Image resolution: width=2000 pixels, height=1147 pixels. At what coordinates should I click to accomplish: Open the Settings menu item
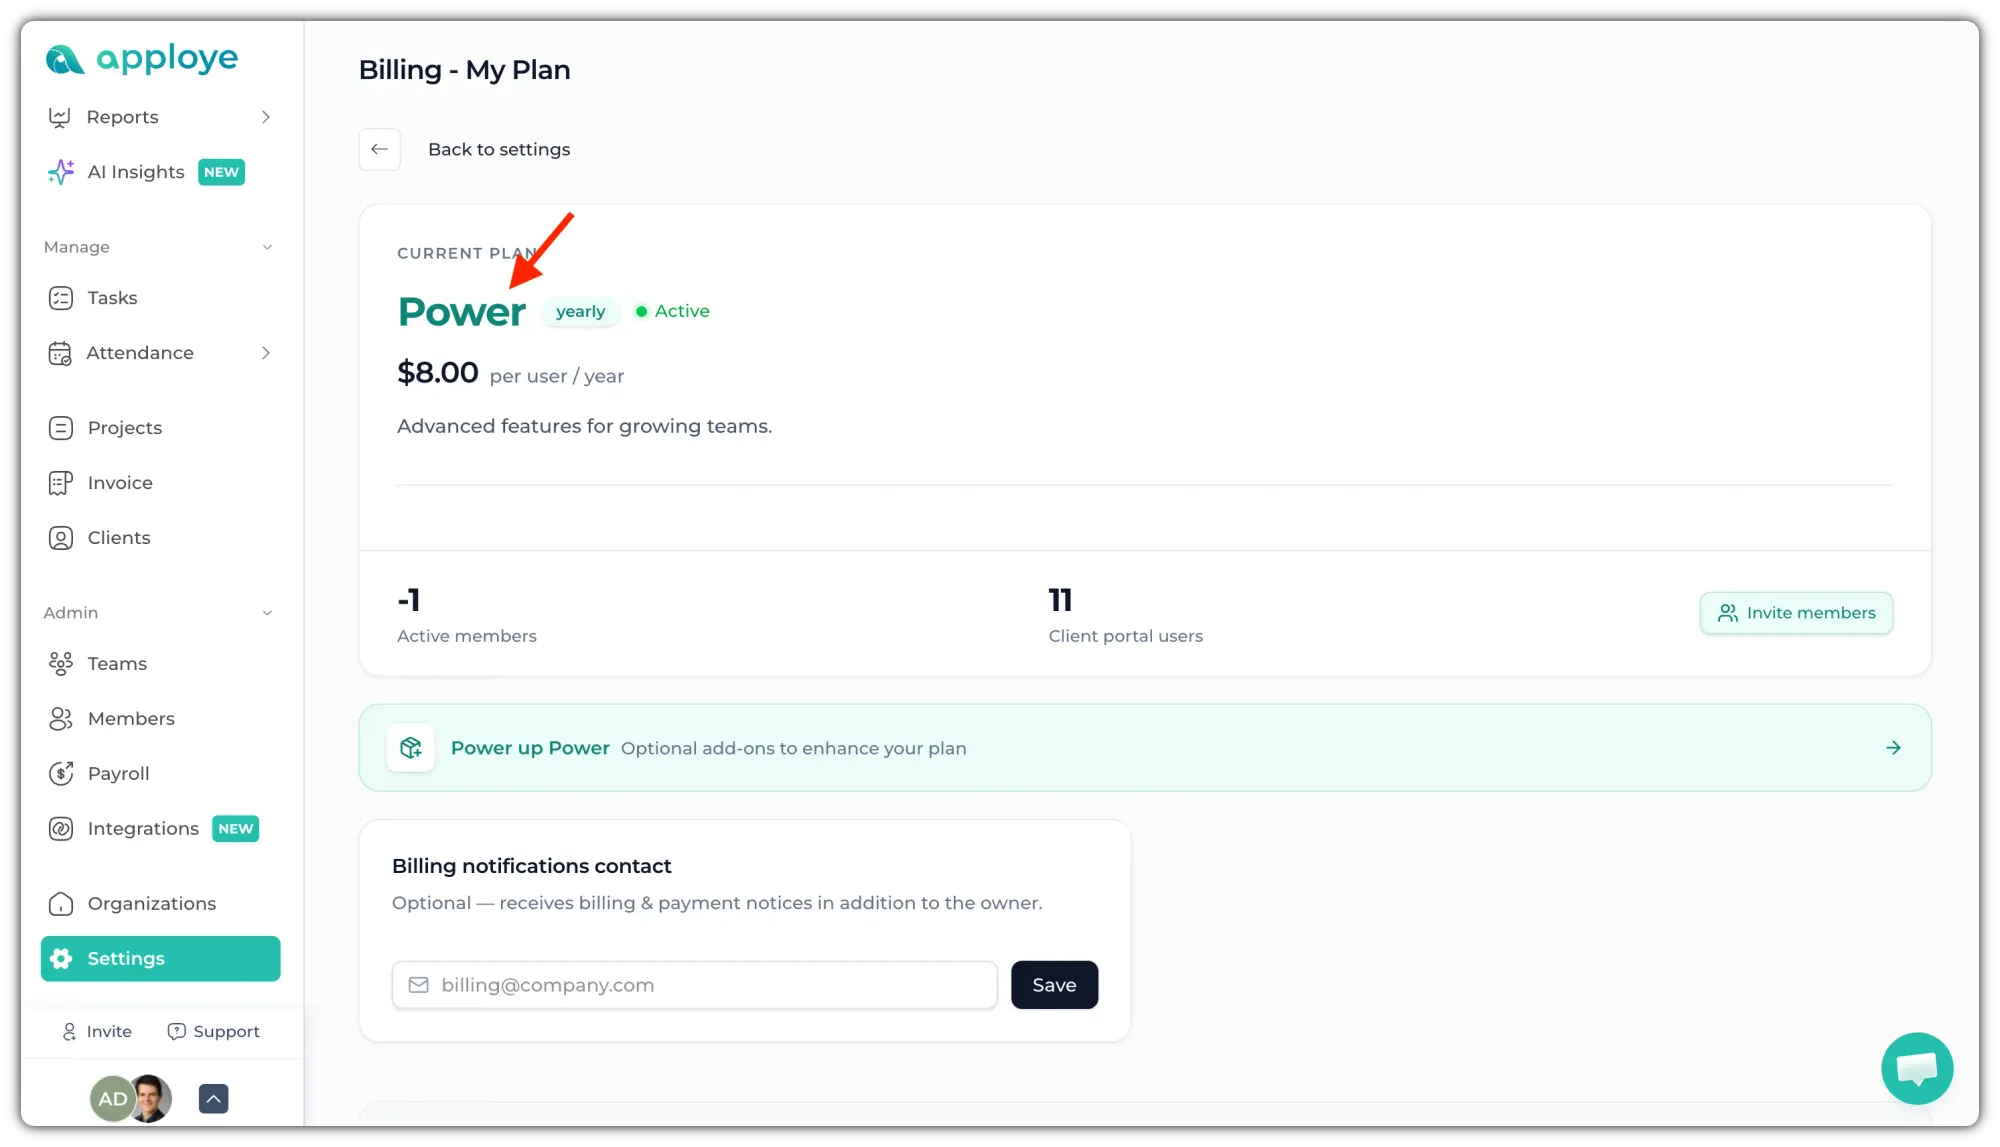161,958
